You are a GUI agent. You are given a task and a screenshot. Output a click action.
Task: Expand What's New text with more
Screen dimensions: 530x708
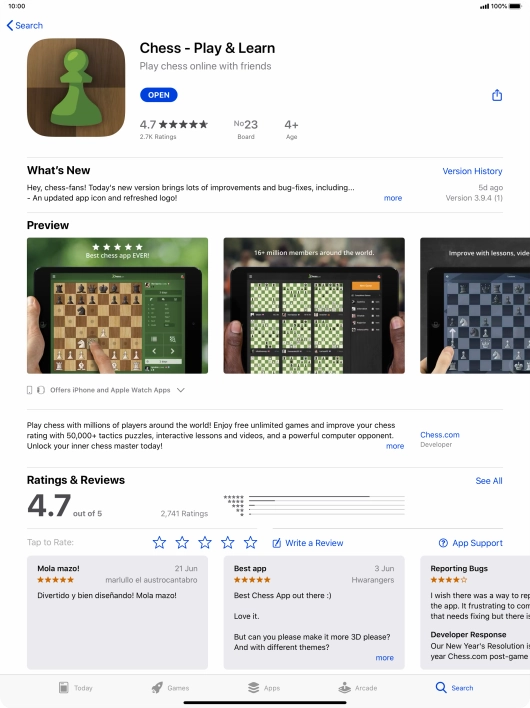coord(393,198)
